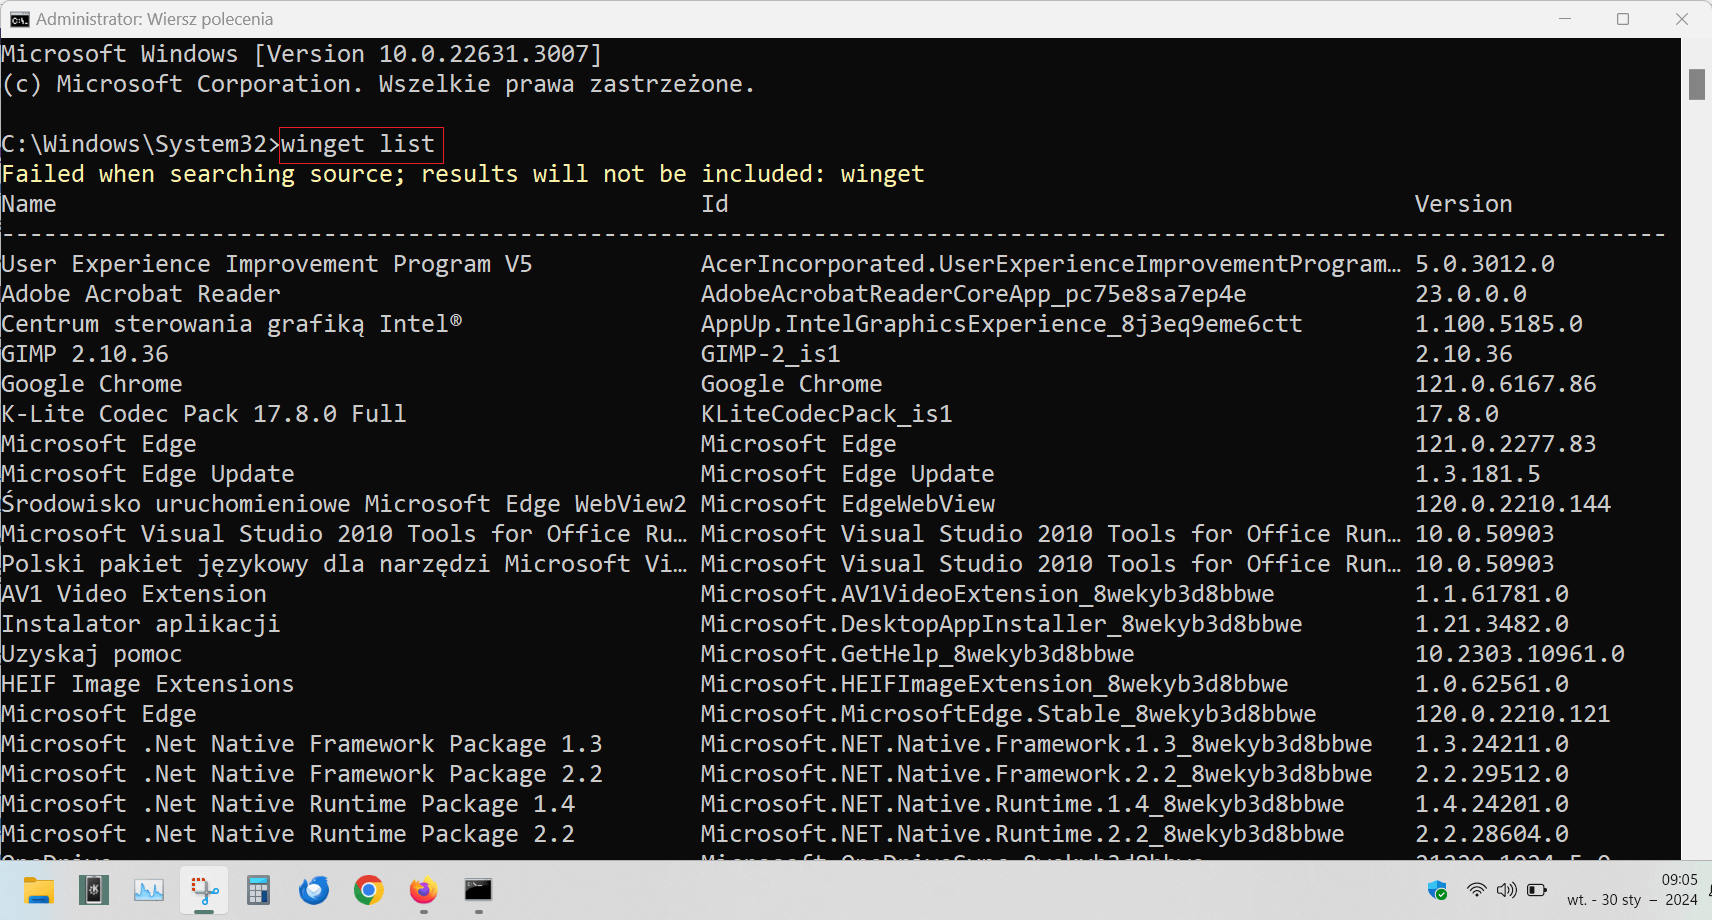Image resolution: width=1712 pixels, height=920 pixels.
Task: Maximize the Command Prompt window
Action: [1623, 19]
